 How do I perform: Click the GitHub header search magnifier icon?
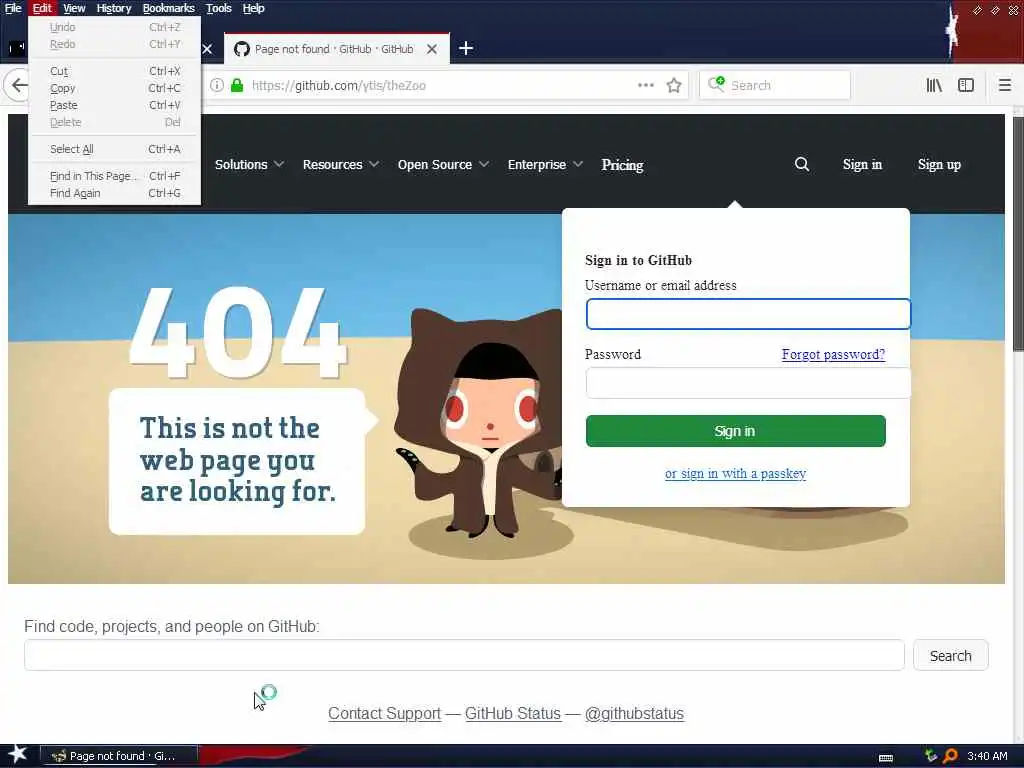coord(802,165)
